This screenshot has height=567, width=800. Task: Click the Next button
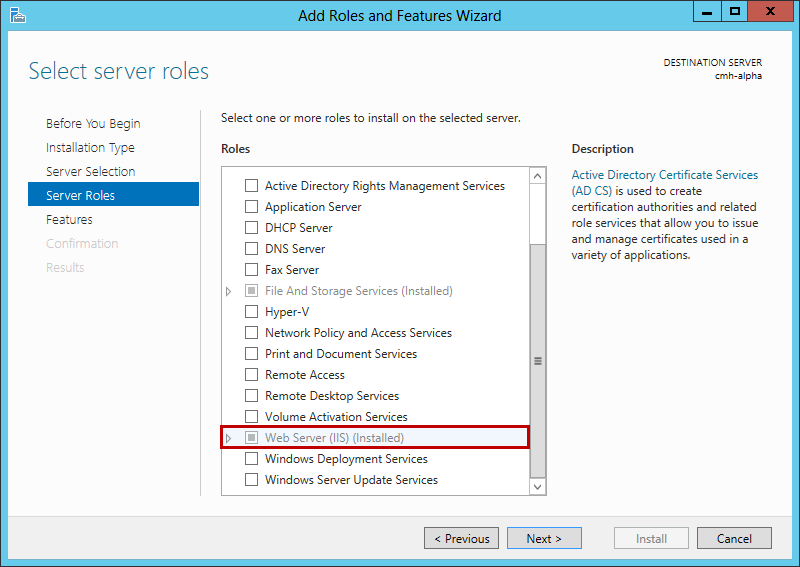click(543, 538)
